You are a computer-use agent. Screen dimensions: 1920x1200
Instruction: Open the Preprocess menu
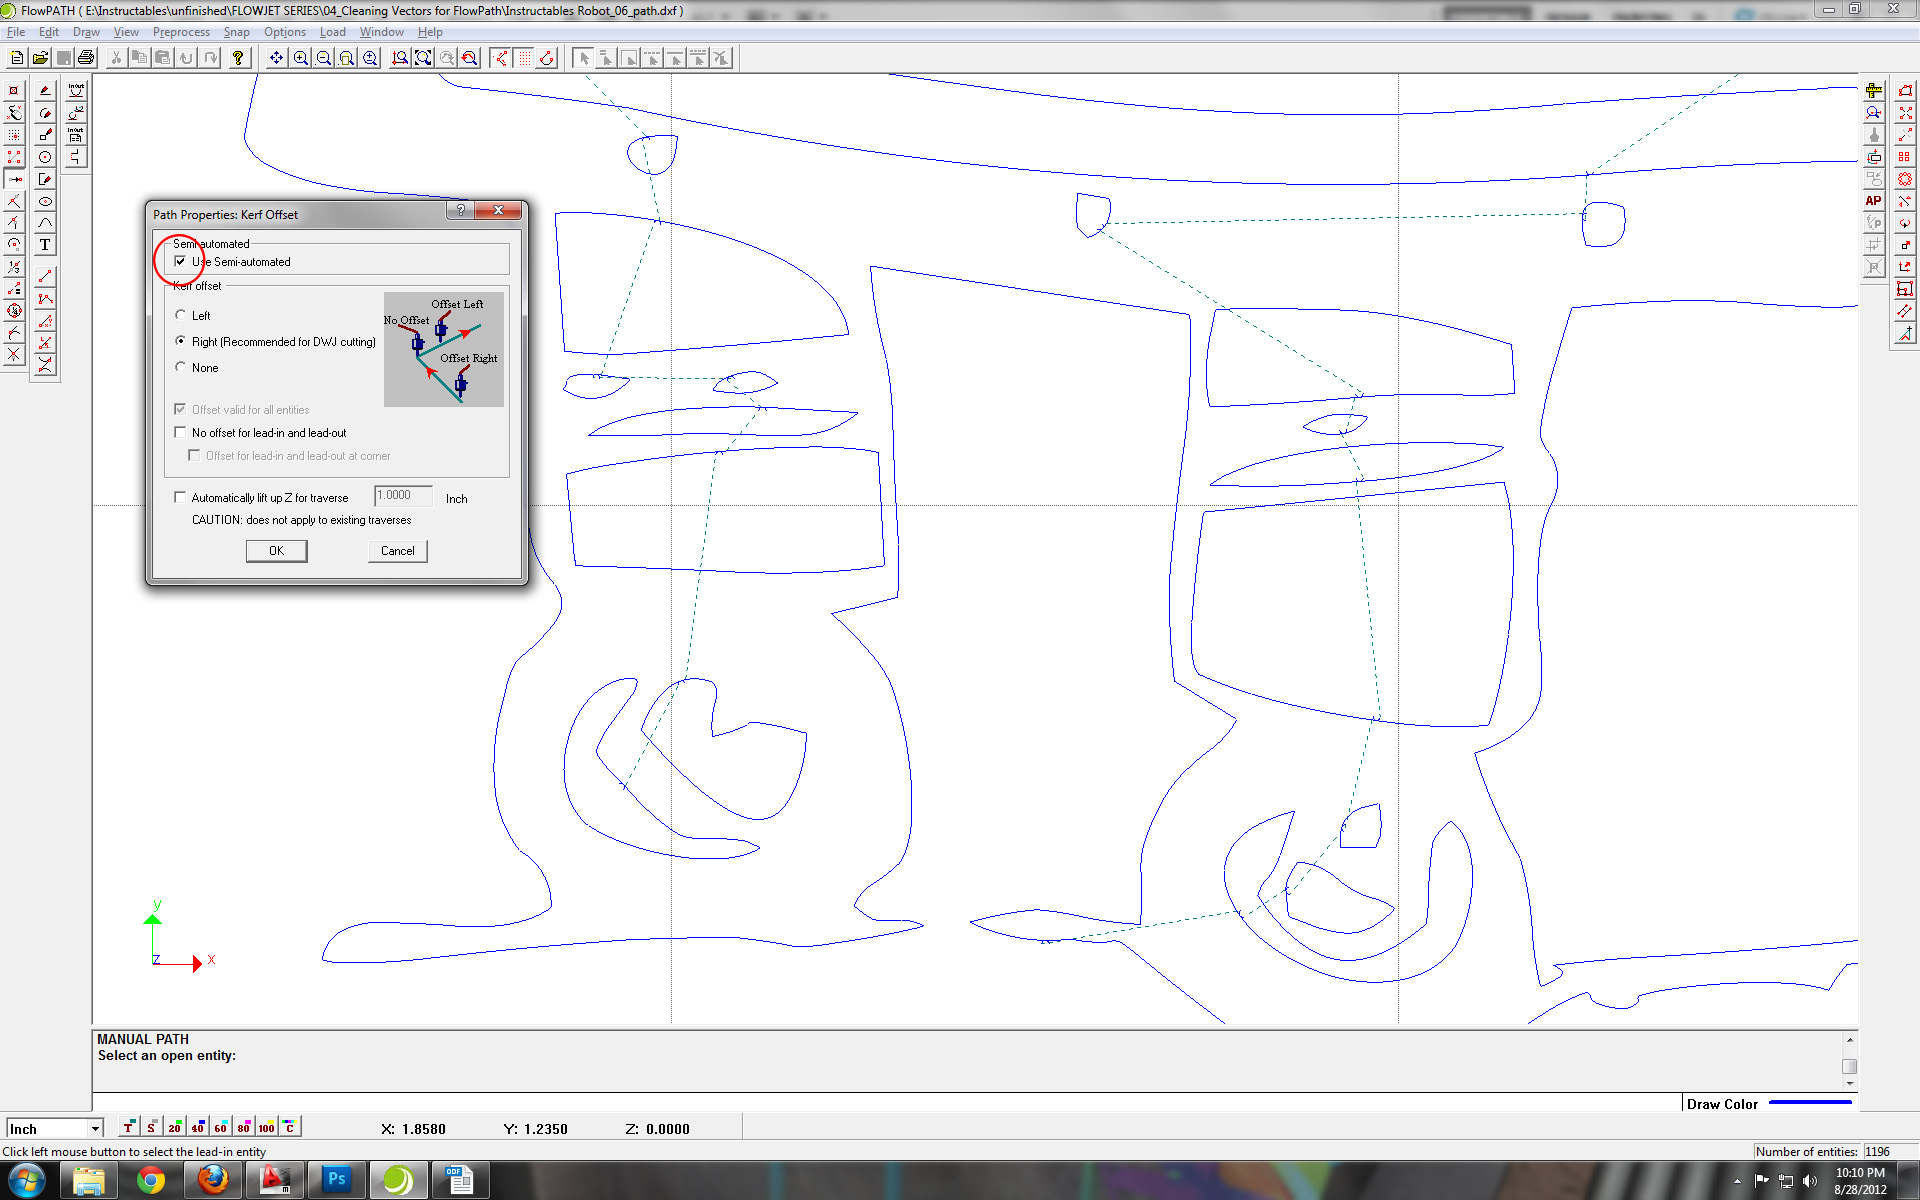pos(181,32)
